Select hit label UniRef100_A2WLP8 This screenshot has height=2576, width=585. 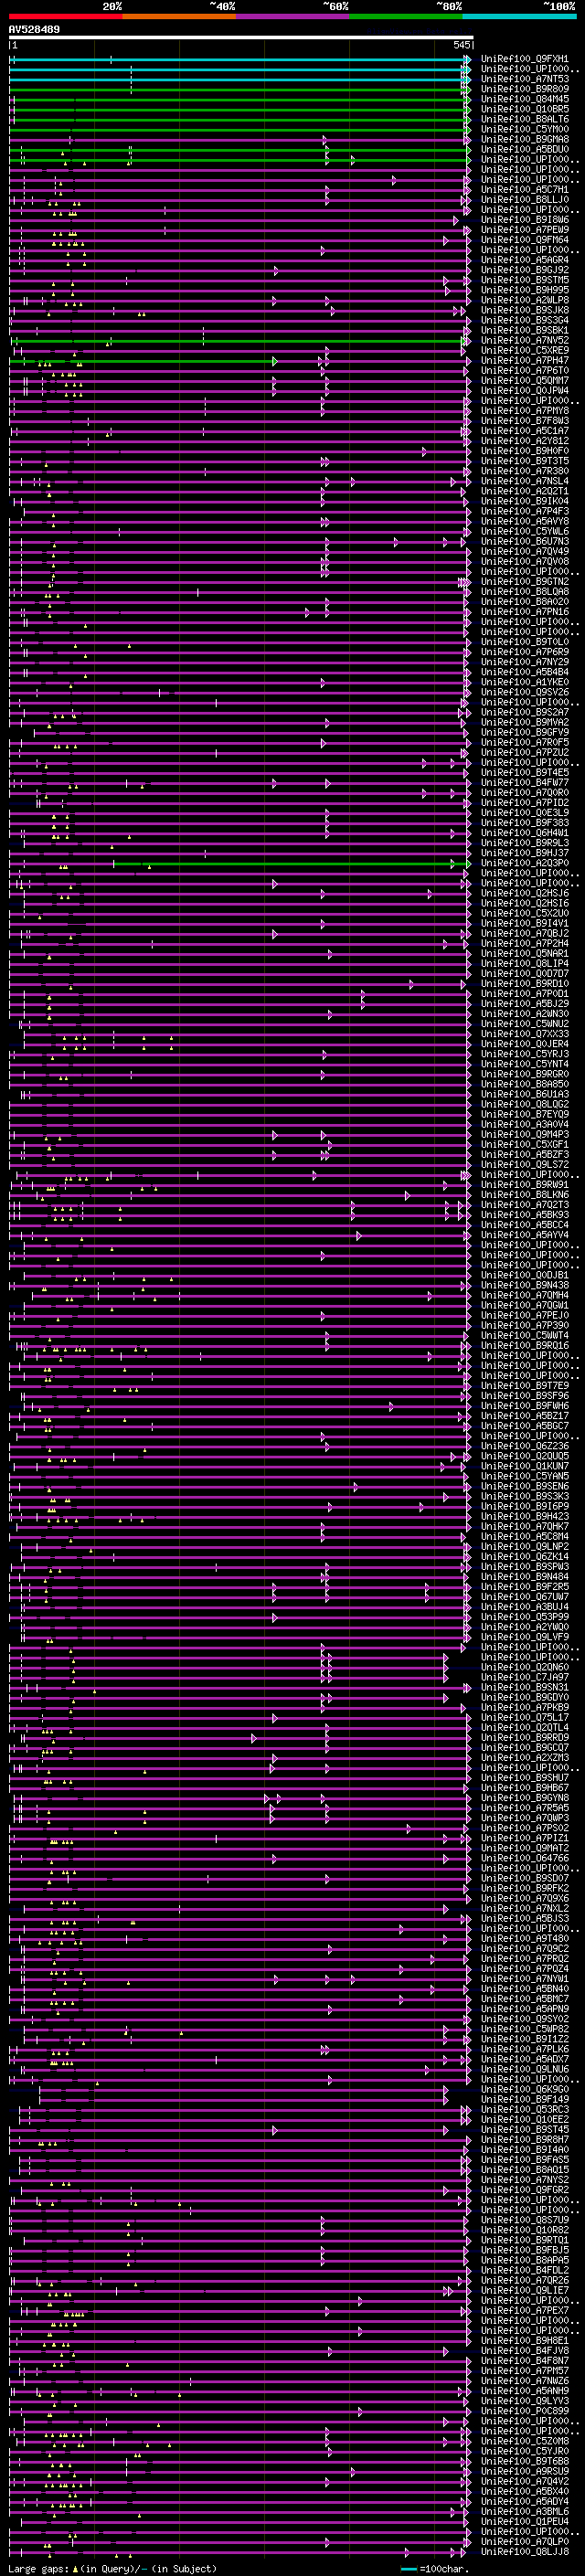525,300
